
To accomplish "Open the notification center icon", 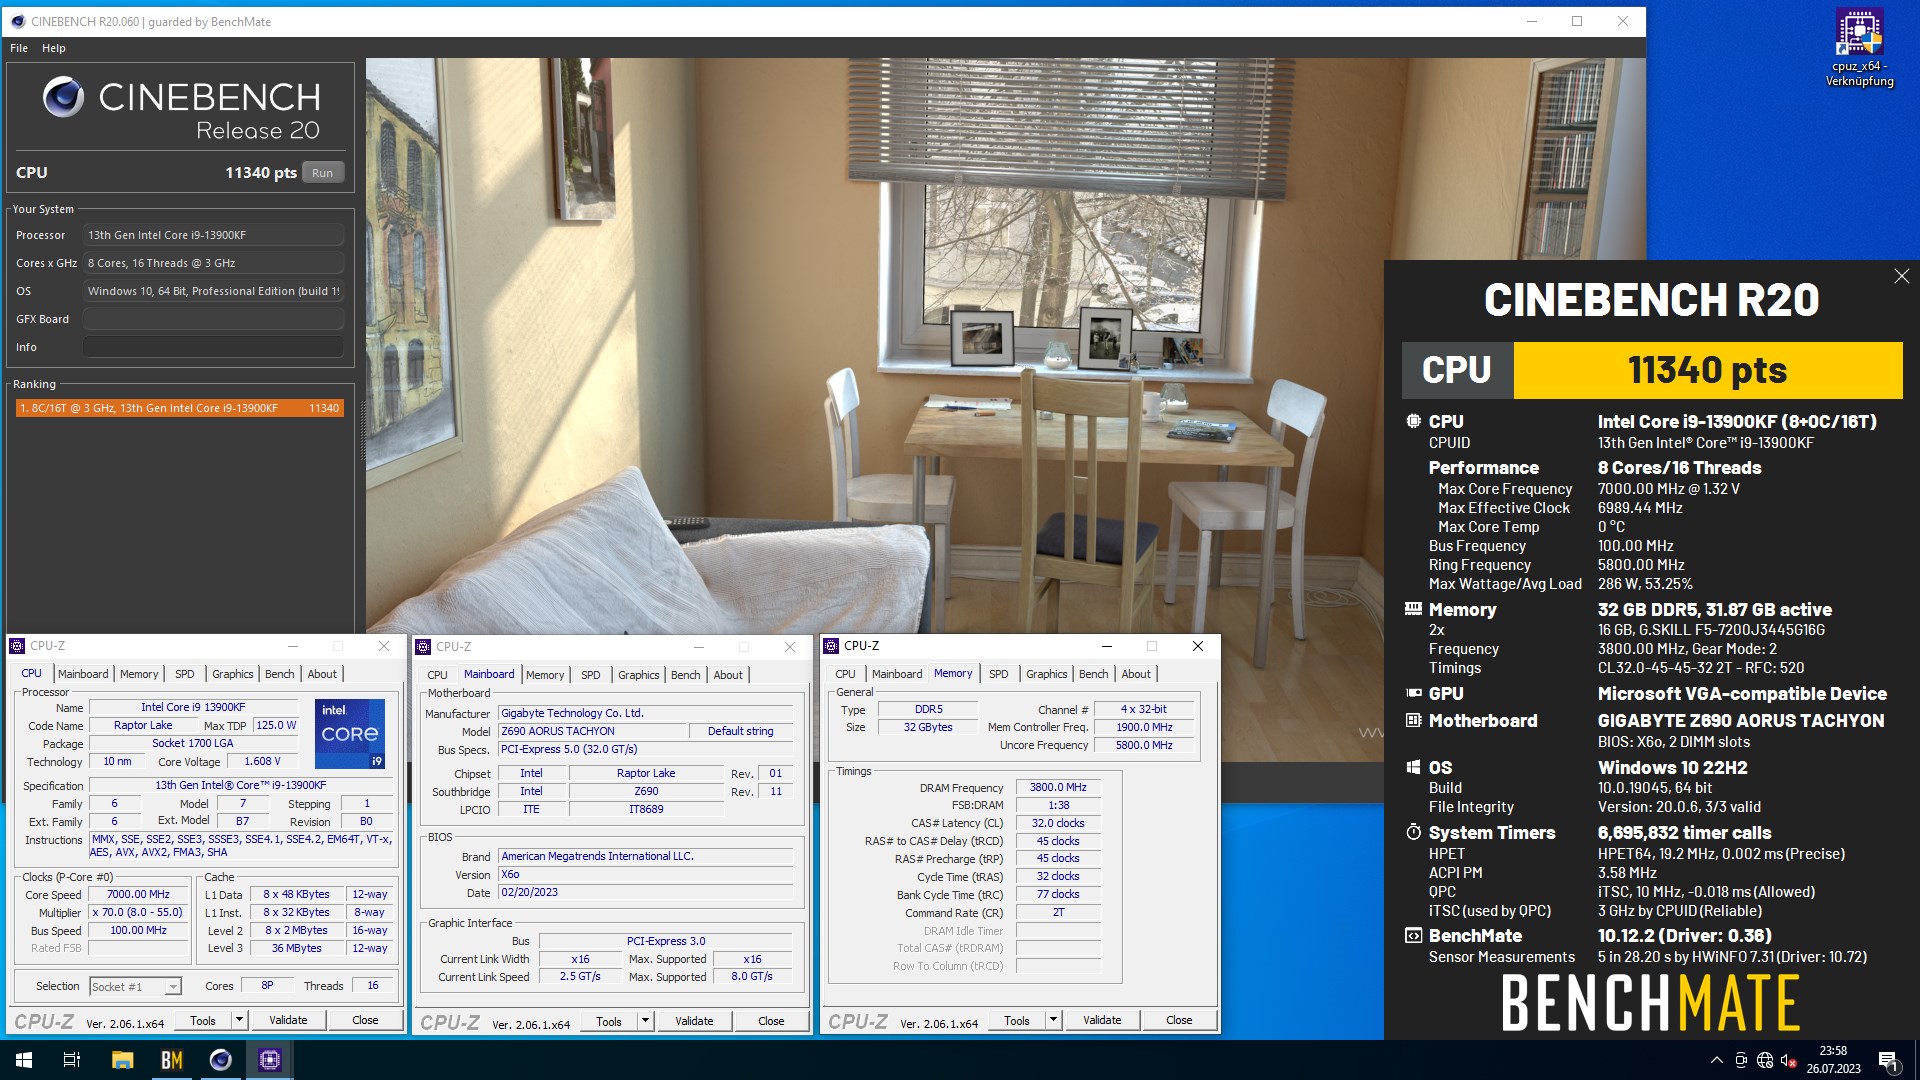I will coord(1888,1060).
